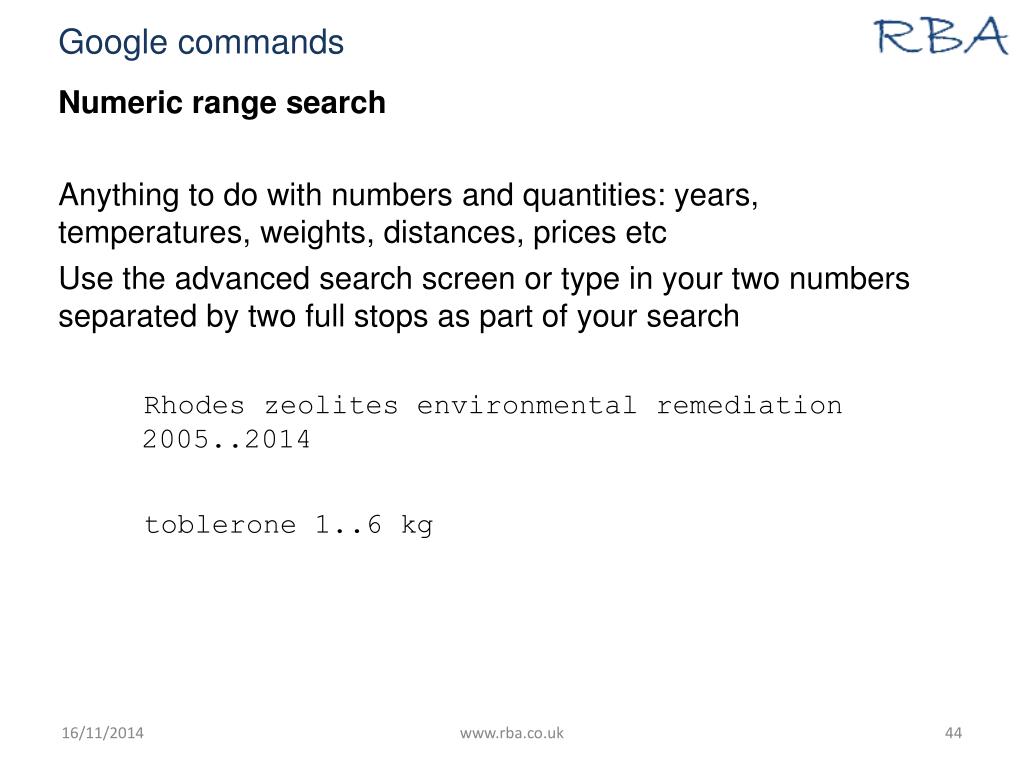This screenshot has width=1024, height=768.
Task: Click the RBA logo
Action: coord(941,35)
